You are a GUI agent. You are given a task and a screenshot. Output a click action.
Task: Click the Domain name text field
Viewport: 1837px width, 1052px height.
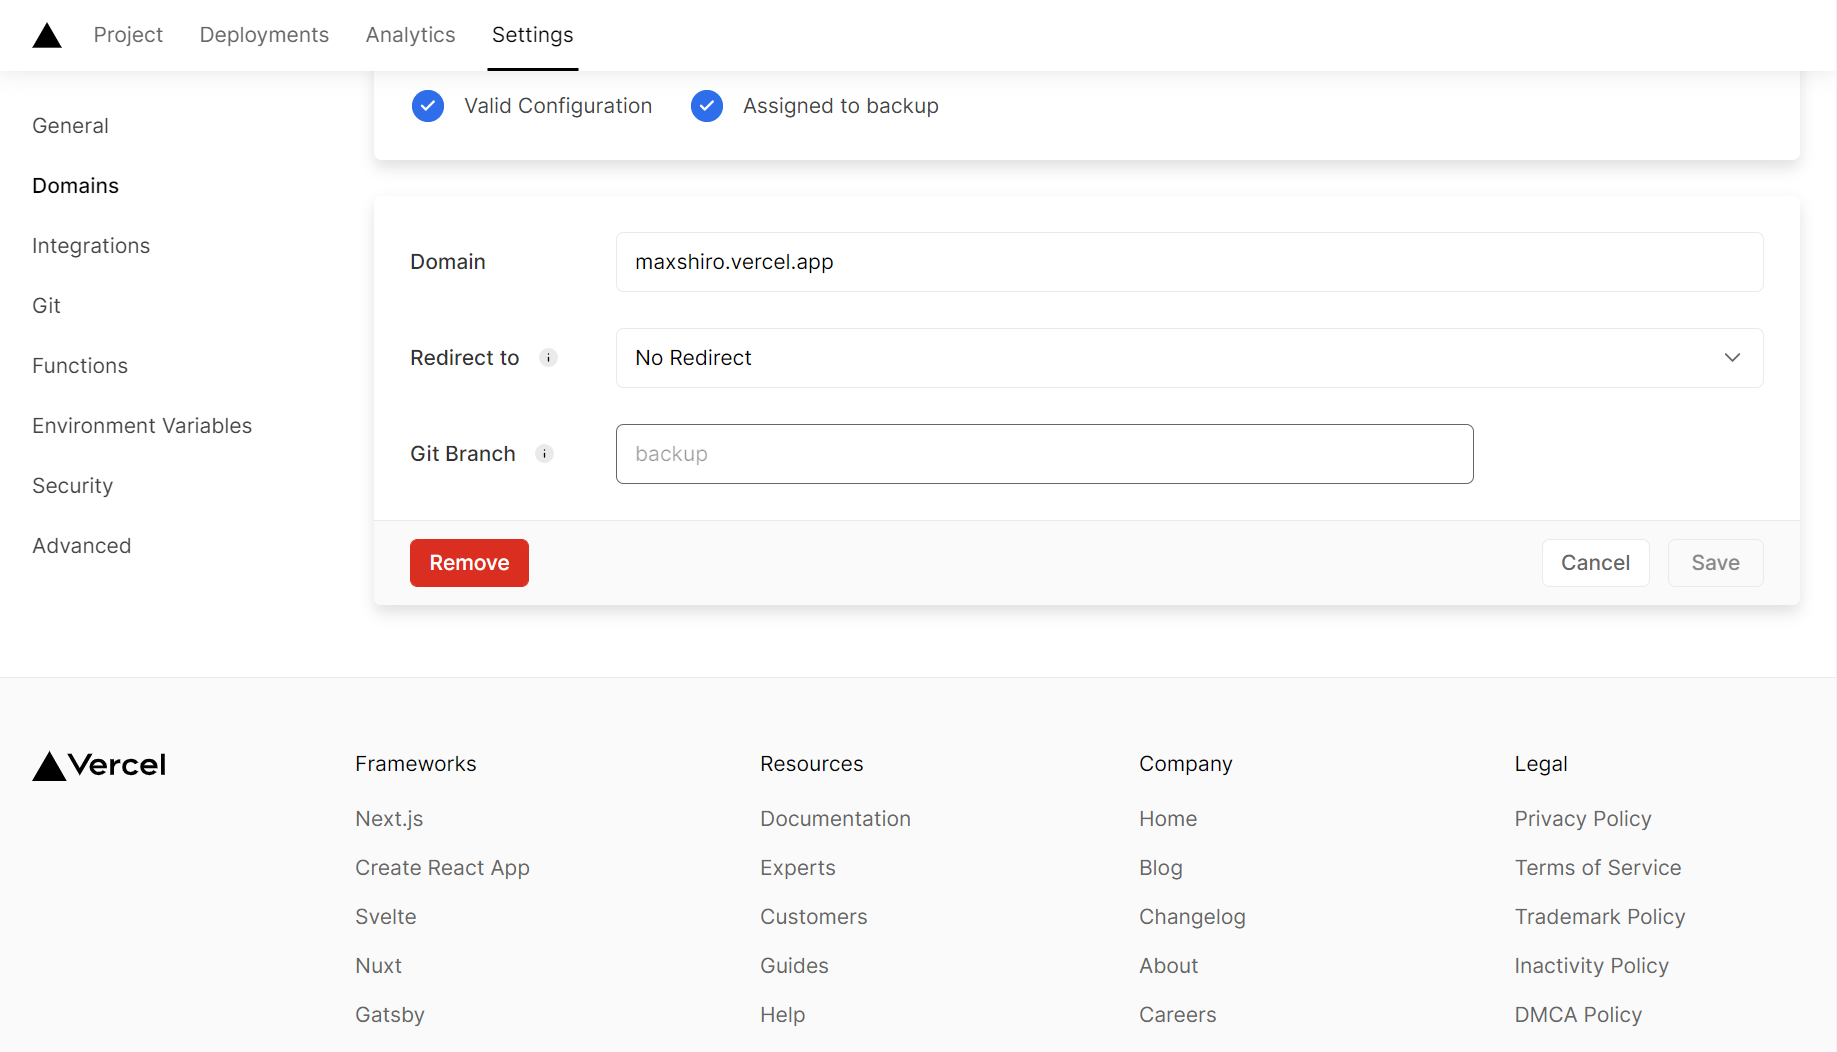click(1189, 262)
